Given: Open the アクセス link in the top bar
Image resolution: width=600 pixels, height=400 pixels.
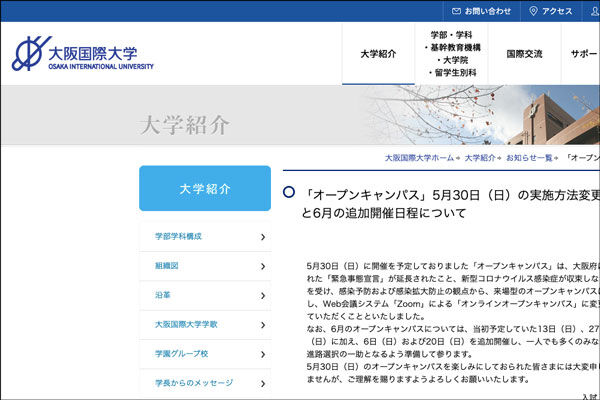Looking at the screenshot, I should tap(551, 11).
